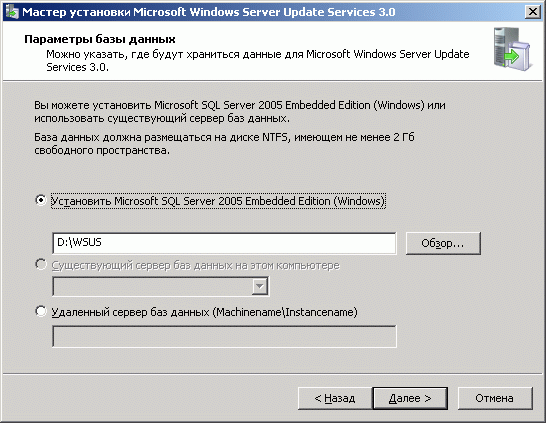
Task: Select the install SQL Server 2005 Embedded radio button
Action: pos(41,200)
